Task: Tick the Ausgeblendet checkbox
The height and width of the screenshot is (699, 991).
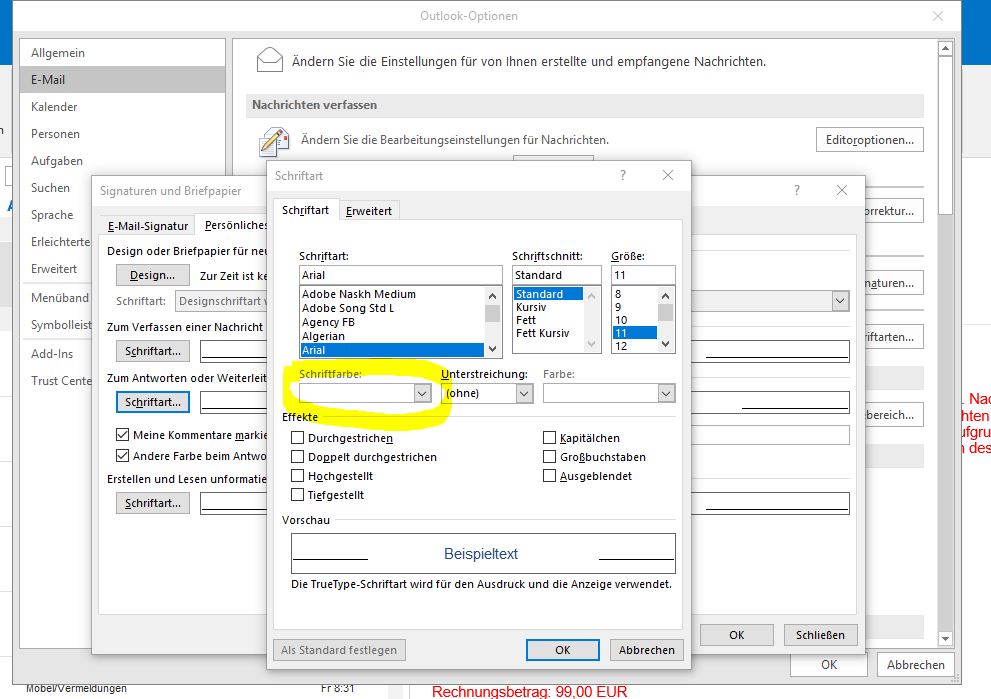Action: click(549, 476)
